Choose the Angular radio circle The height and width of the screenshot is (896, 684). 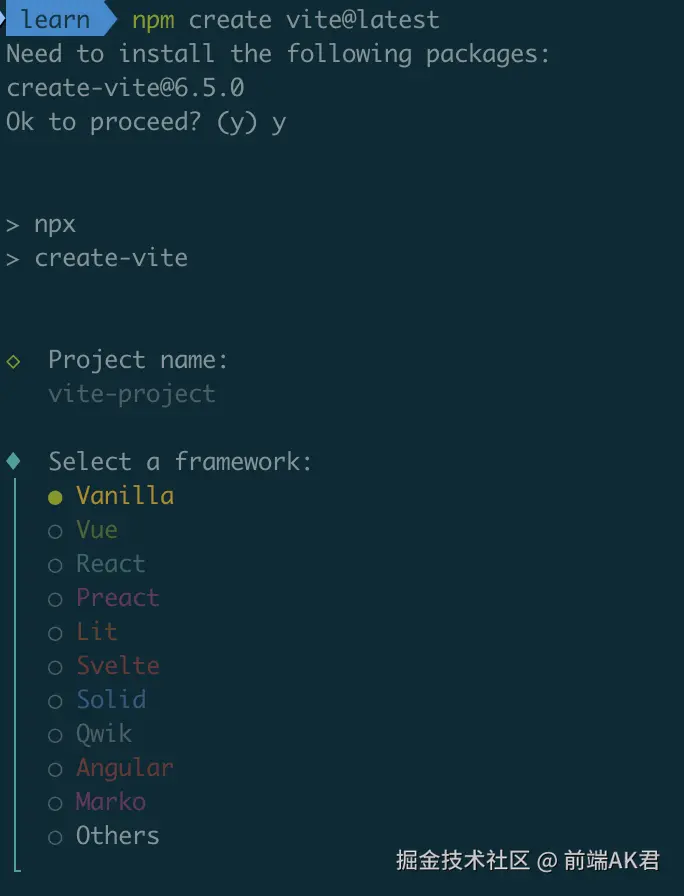coord(55,769)
